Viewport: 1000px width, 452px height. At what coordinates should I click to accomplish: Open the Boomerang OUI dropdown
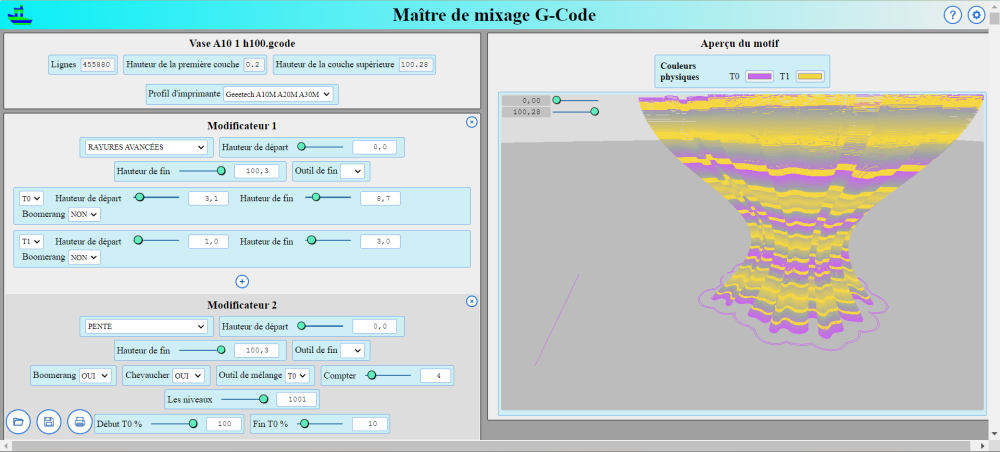pyautogui.click(x=95, y=375)
